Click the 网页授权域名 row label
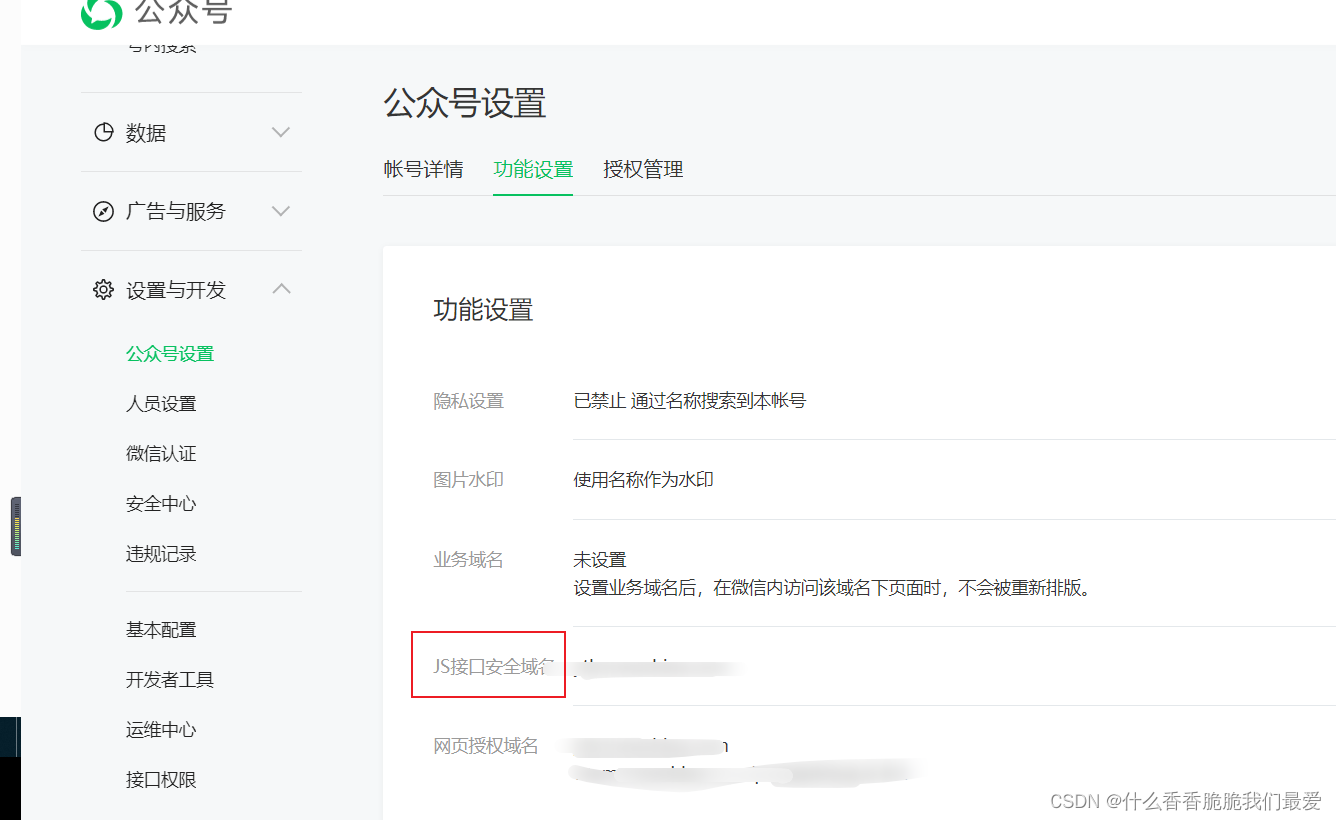The image size is (1336, 820). pyautogui.click(x=486, y=746)
